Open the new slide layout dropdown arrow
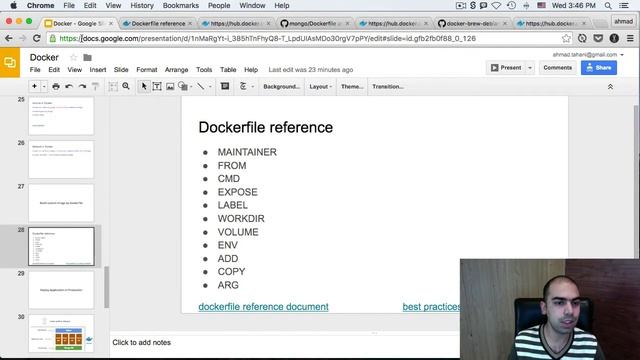The width and height of the screenshot is (640, 360). pos(44,87)
